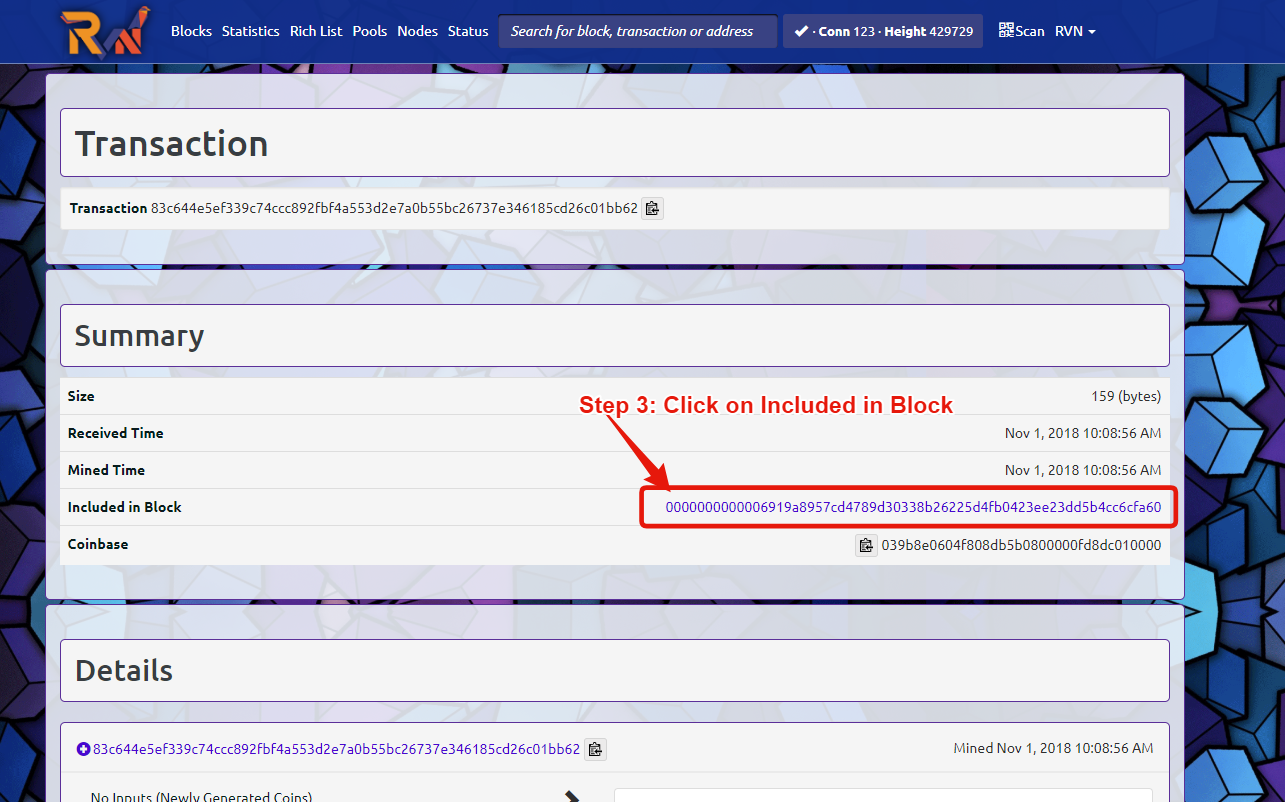Click the connection status checkmark badge
This screenshot has width=1285, height=802.
pos(800,31)
